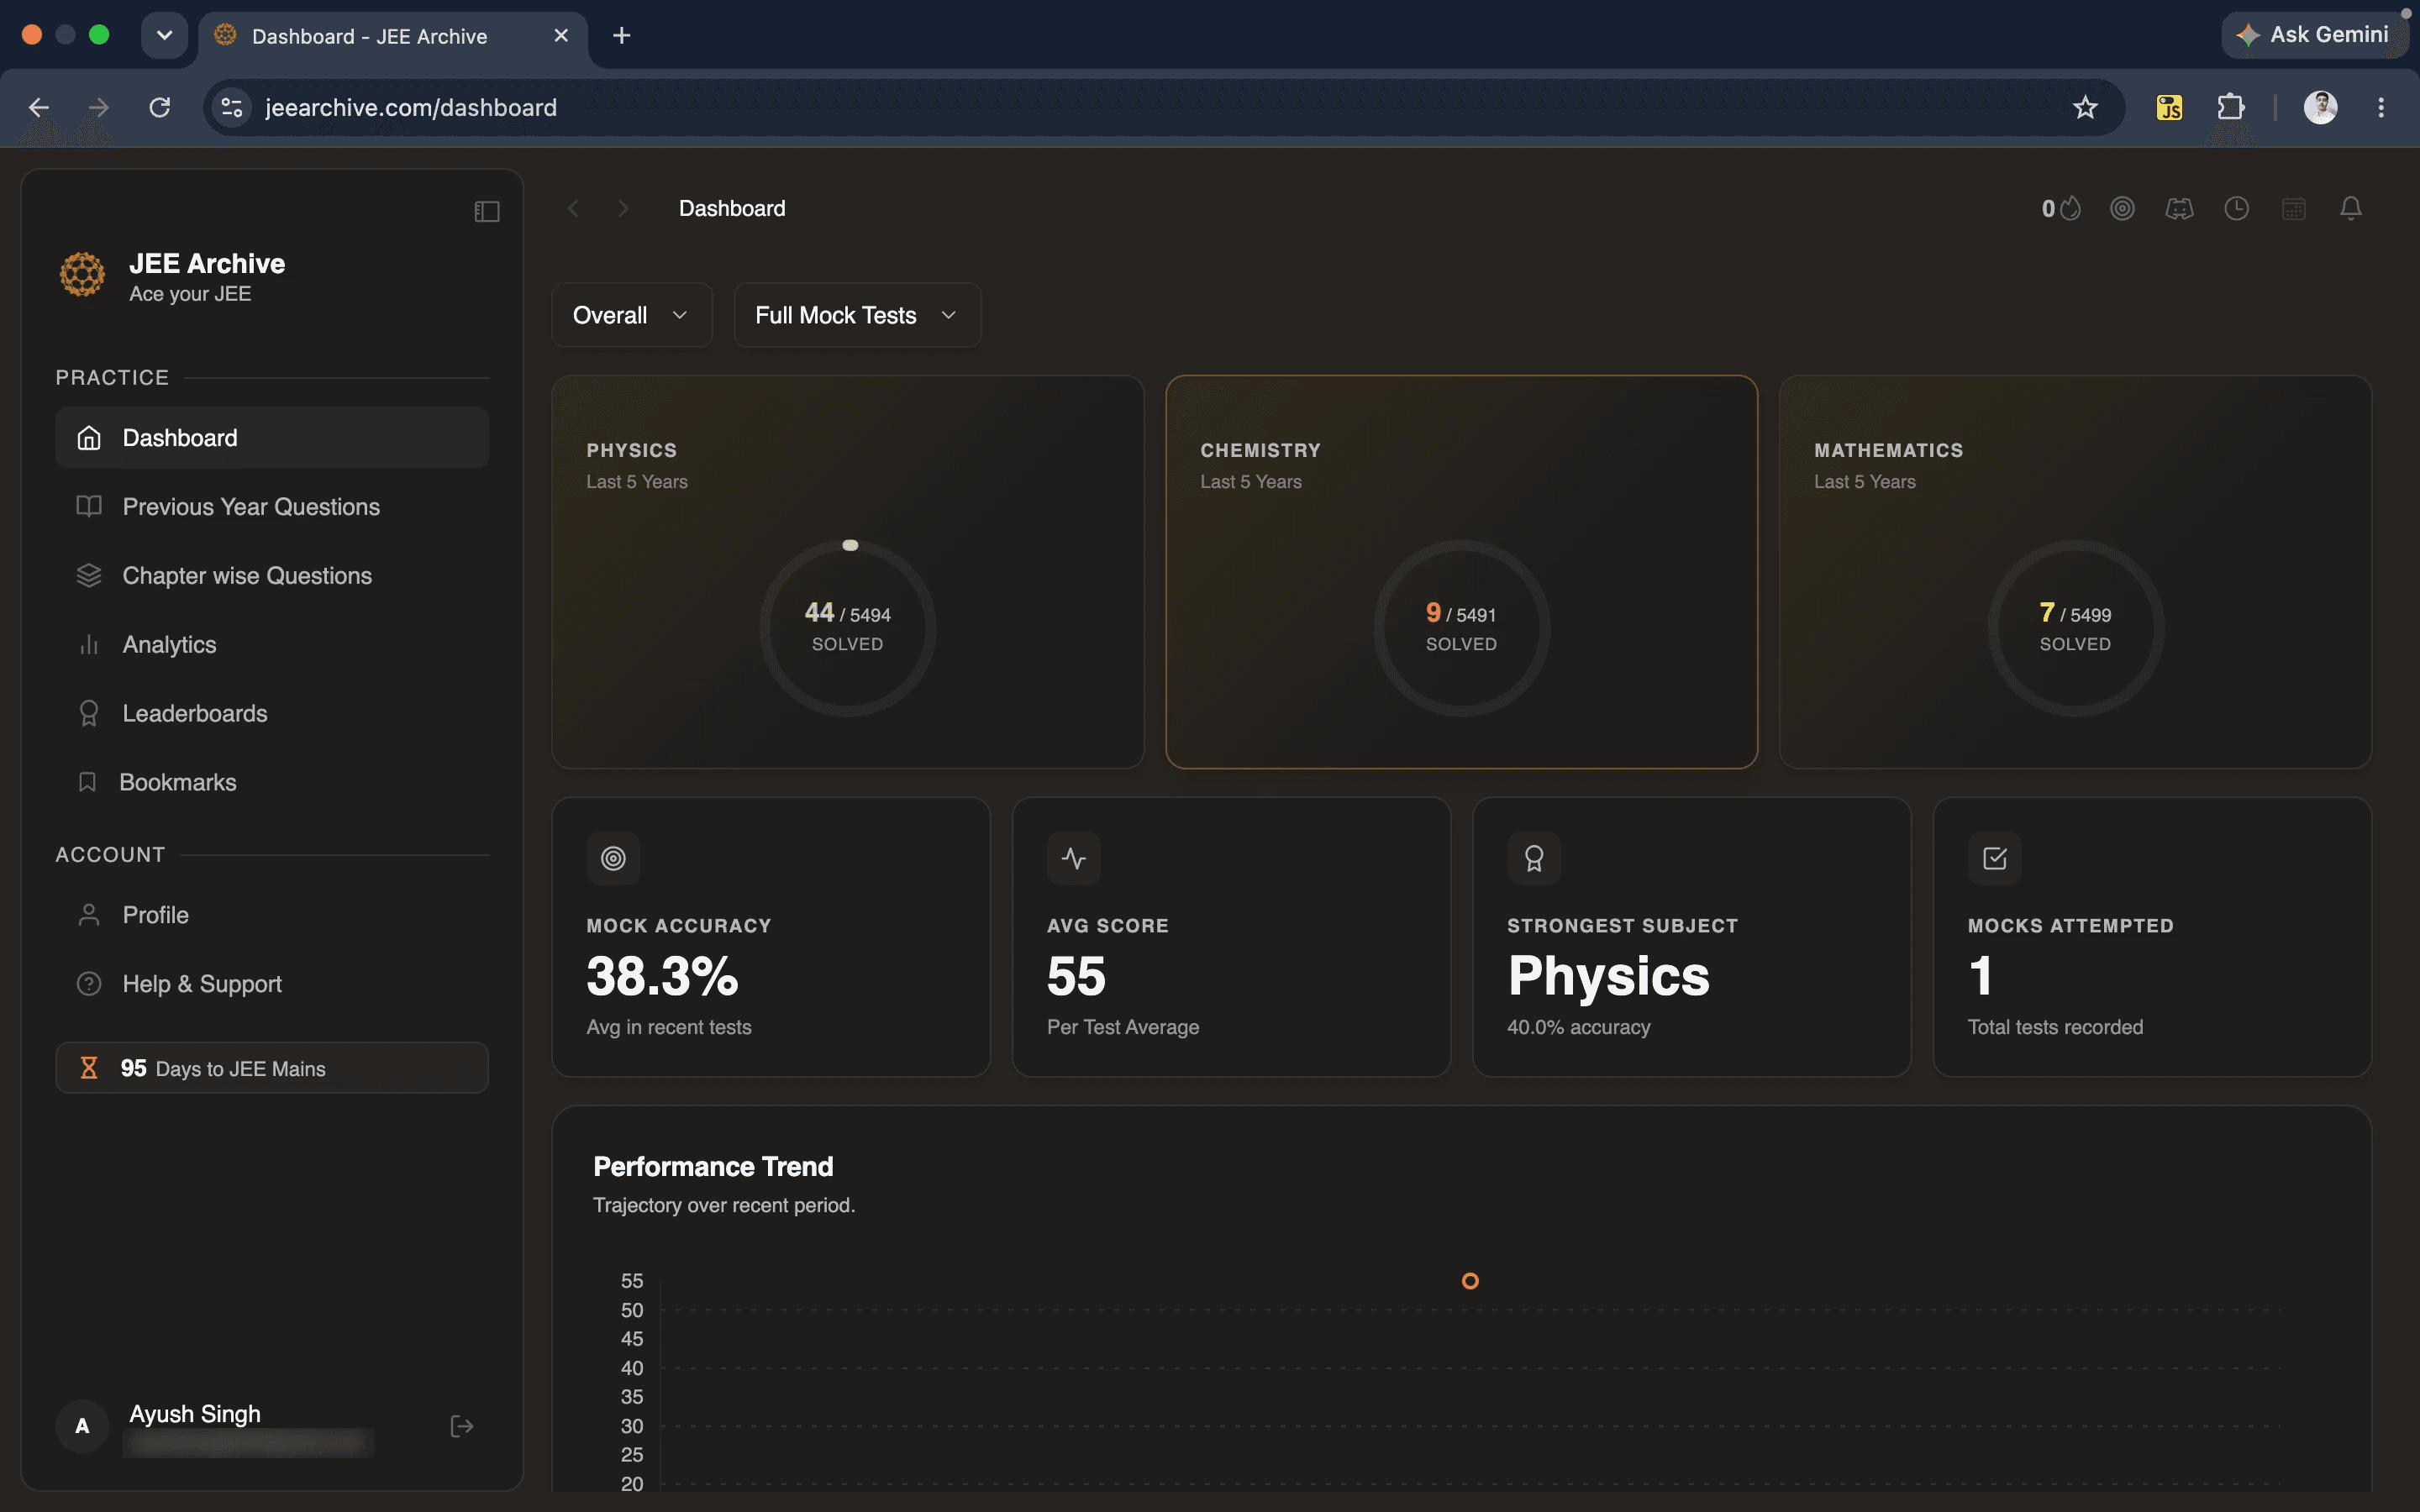This screenshot has height=1512, width=2420.
Task: Click the Avg Score pulse icon
Action: coord(1073,858)
